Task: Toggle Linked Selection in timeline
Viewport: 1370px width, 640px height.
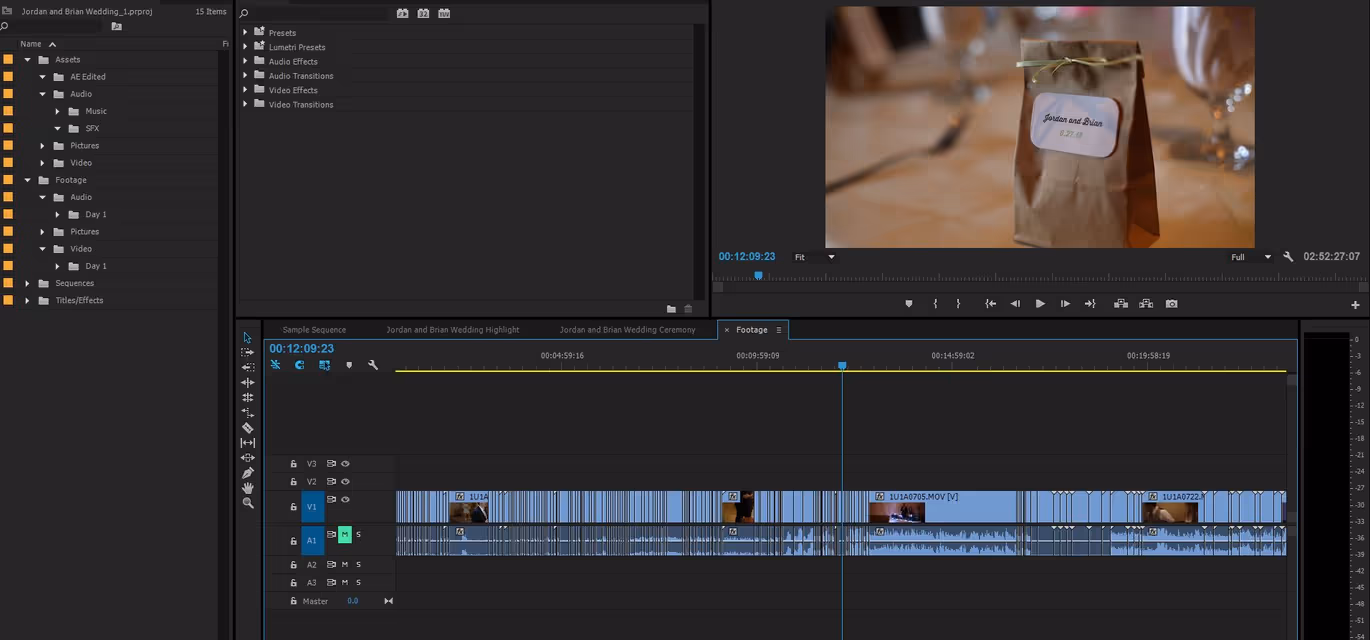Action: pyautogui.click(x=325, y=365)
